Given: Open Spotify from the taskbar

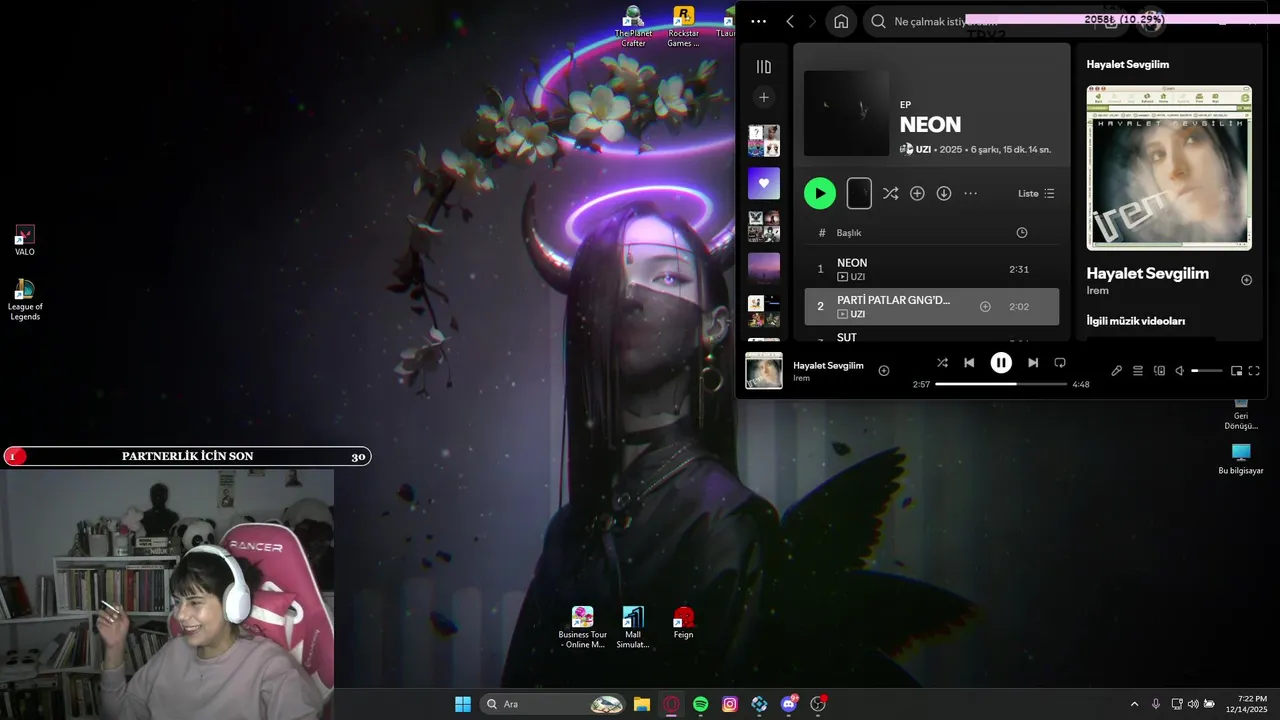Looking at the screenshot, I should (x=701, y=704).
